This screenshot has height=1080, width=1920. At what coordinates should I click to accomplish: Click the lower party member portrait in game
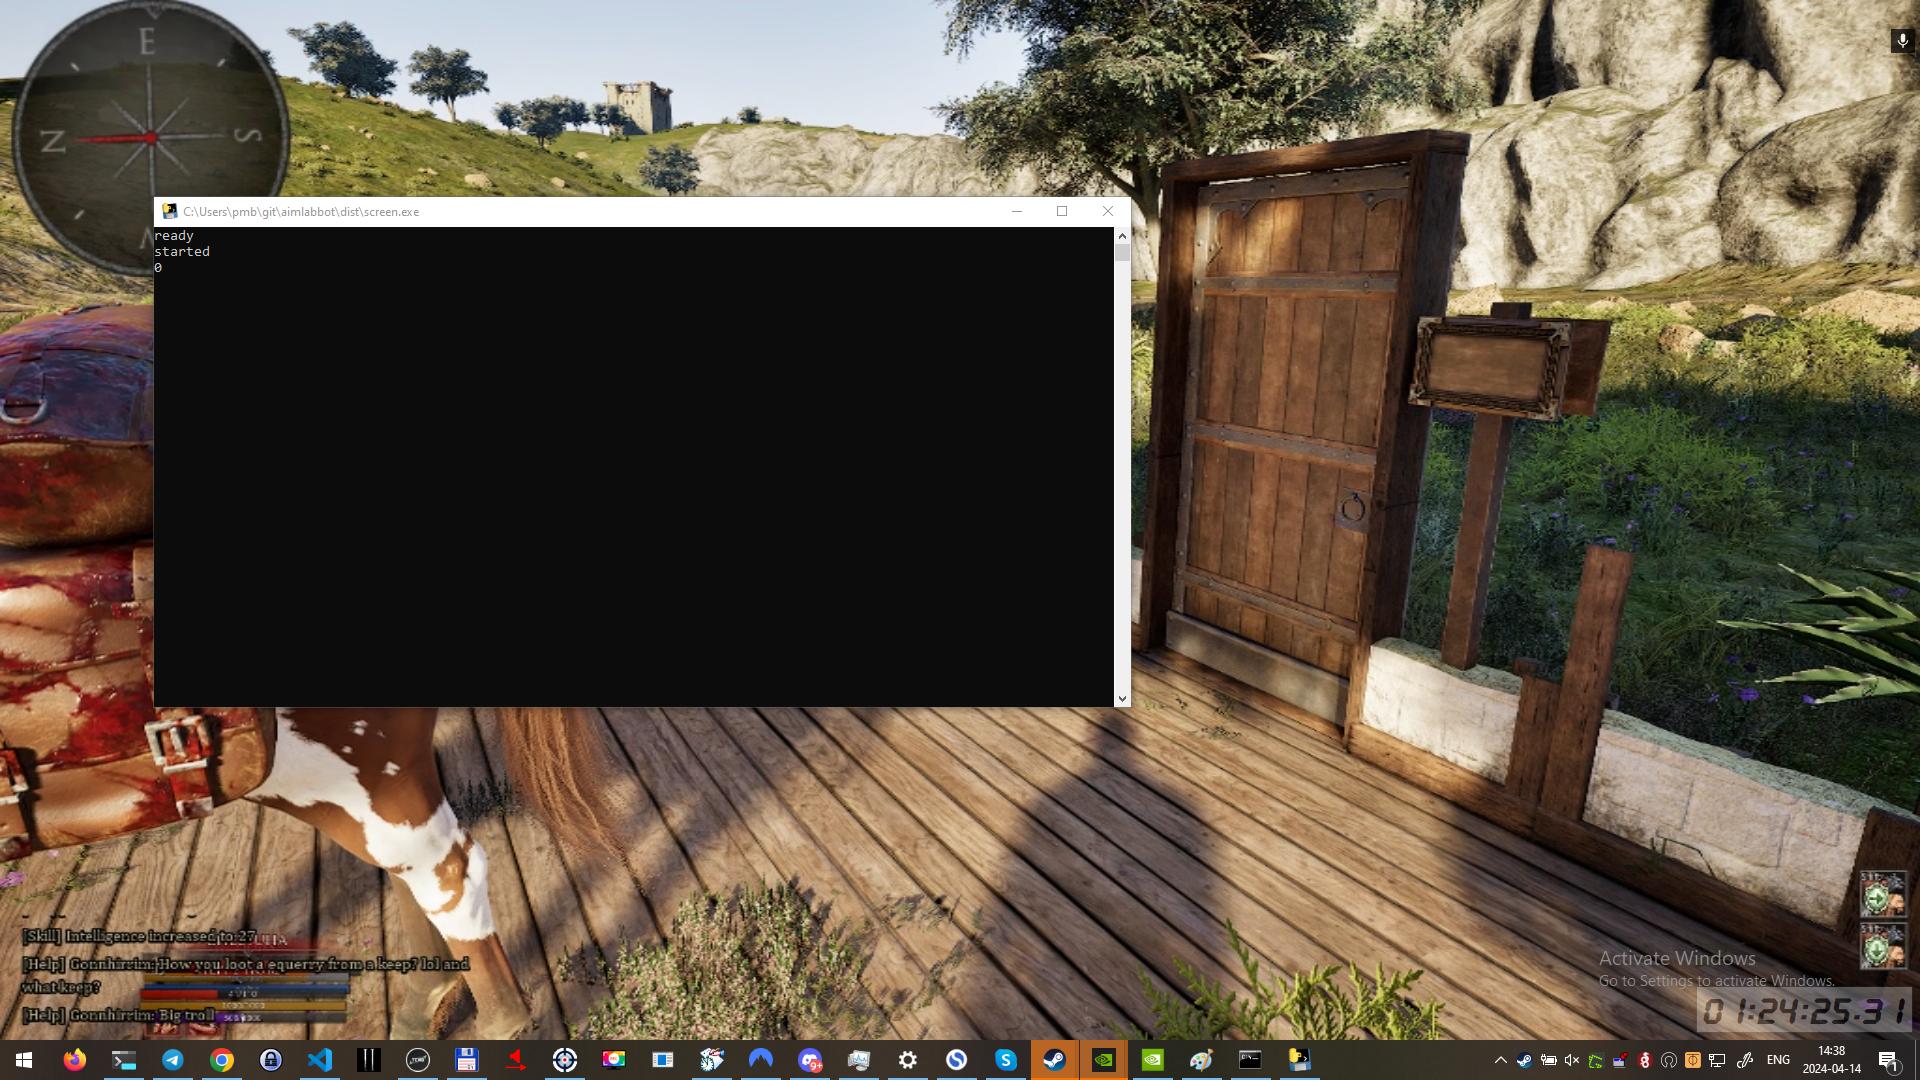[x=1882, y=946]
